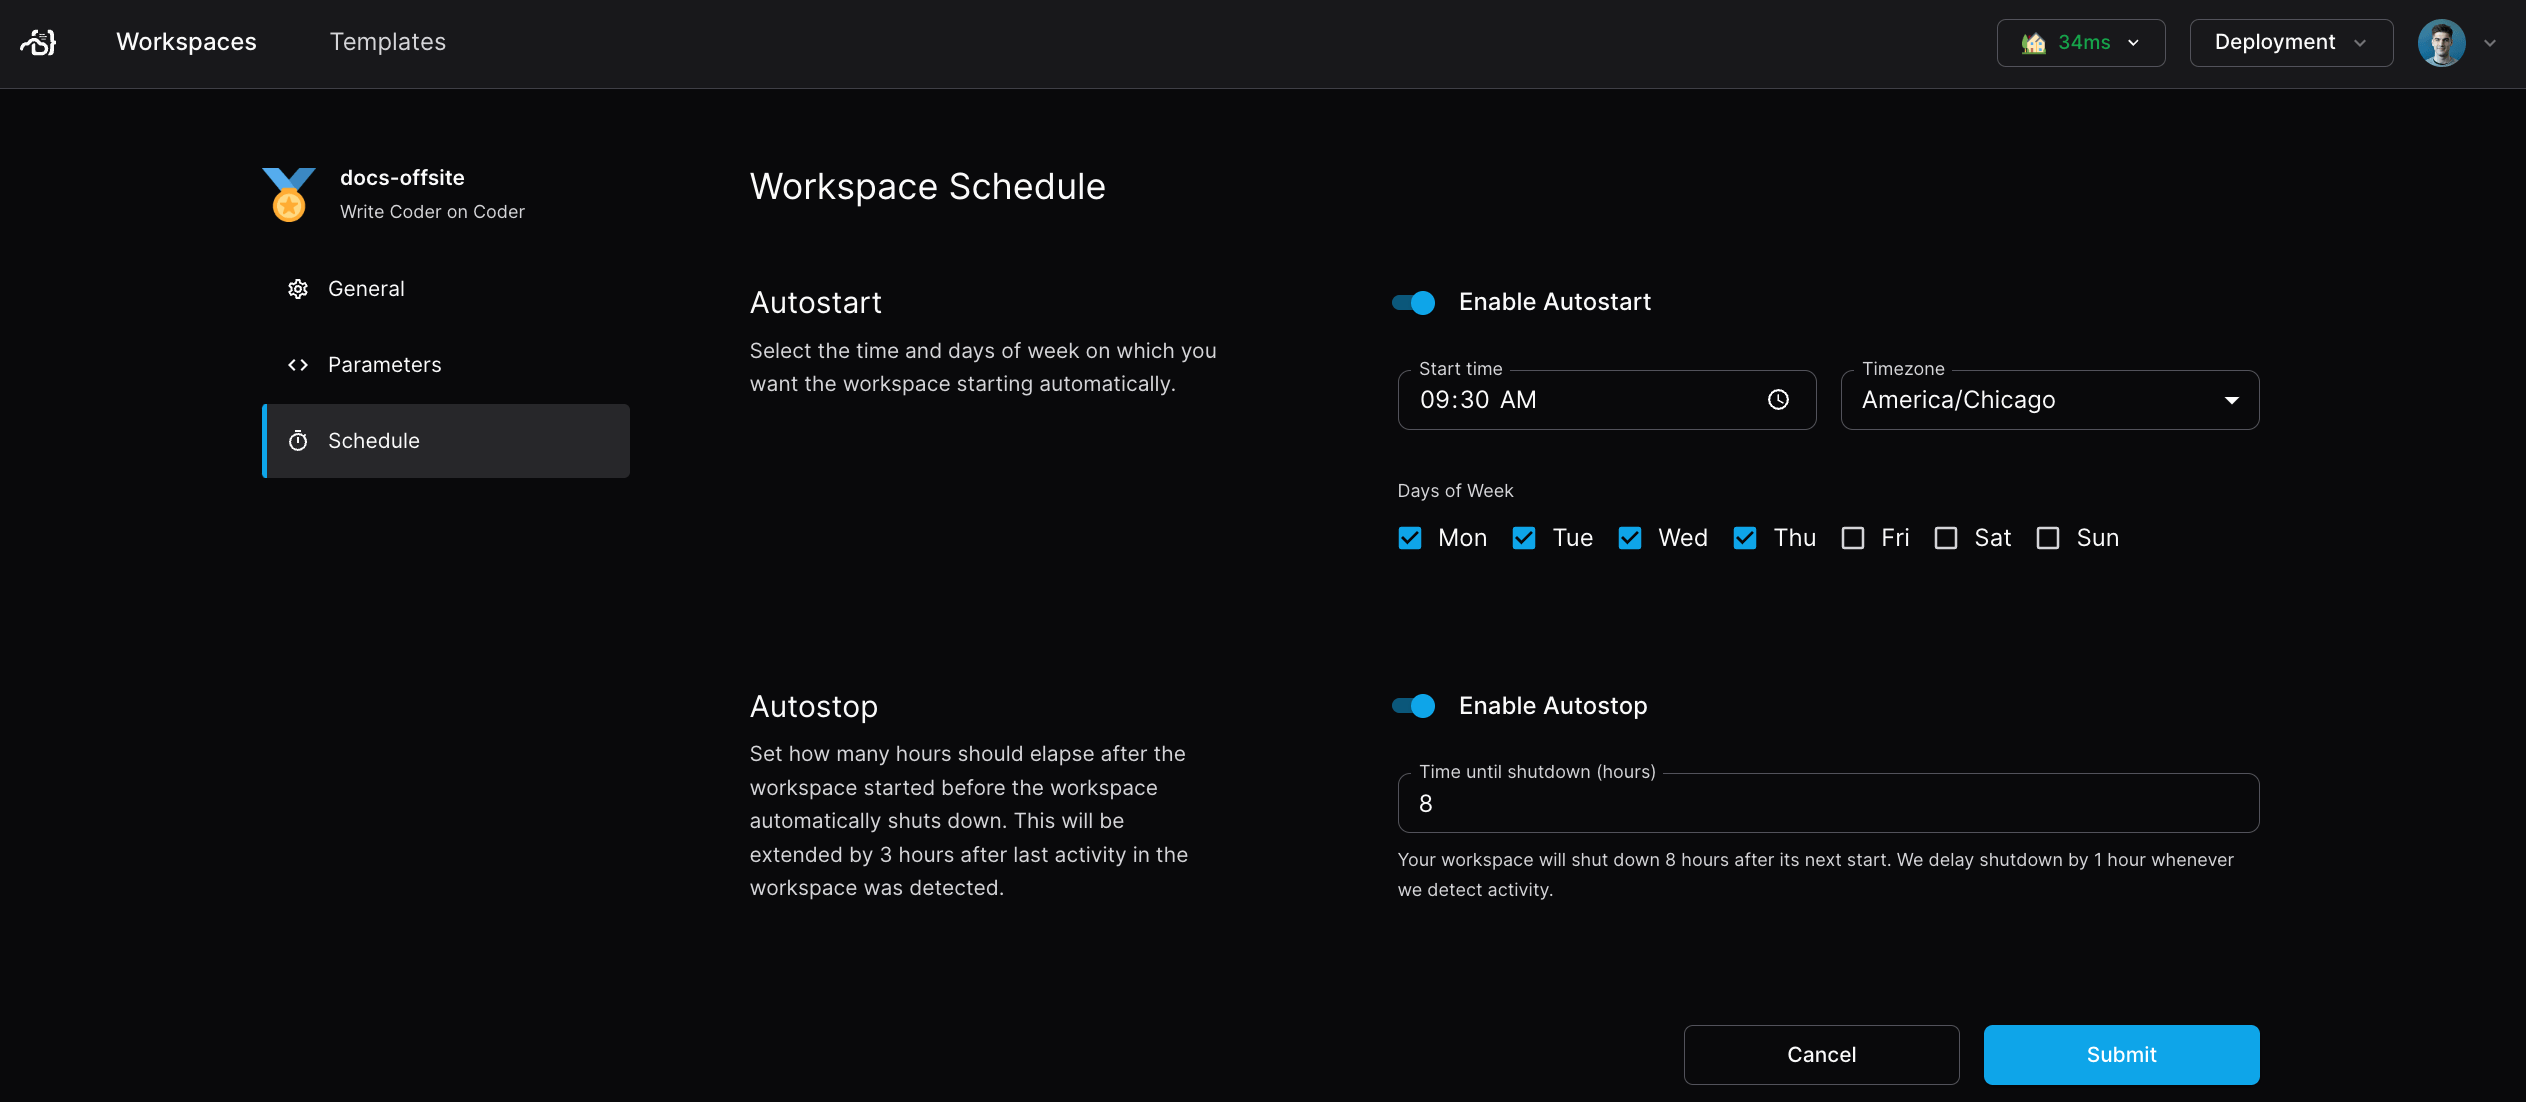Click the Submit button
This screenshot has width=2526, height=1102.
[x=2122, y=1054]
